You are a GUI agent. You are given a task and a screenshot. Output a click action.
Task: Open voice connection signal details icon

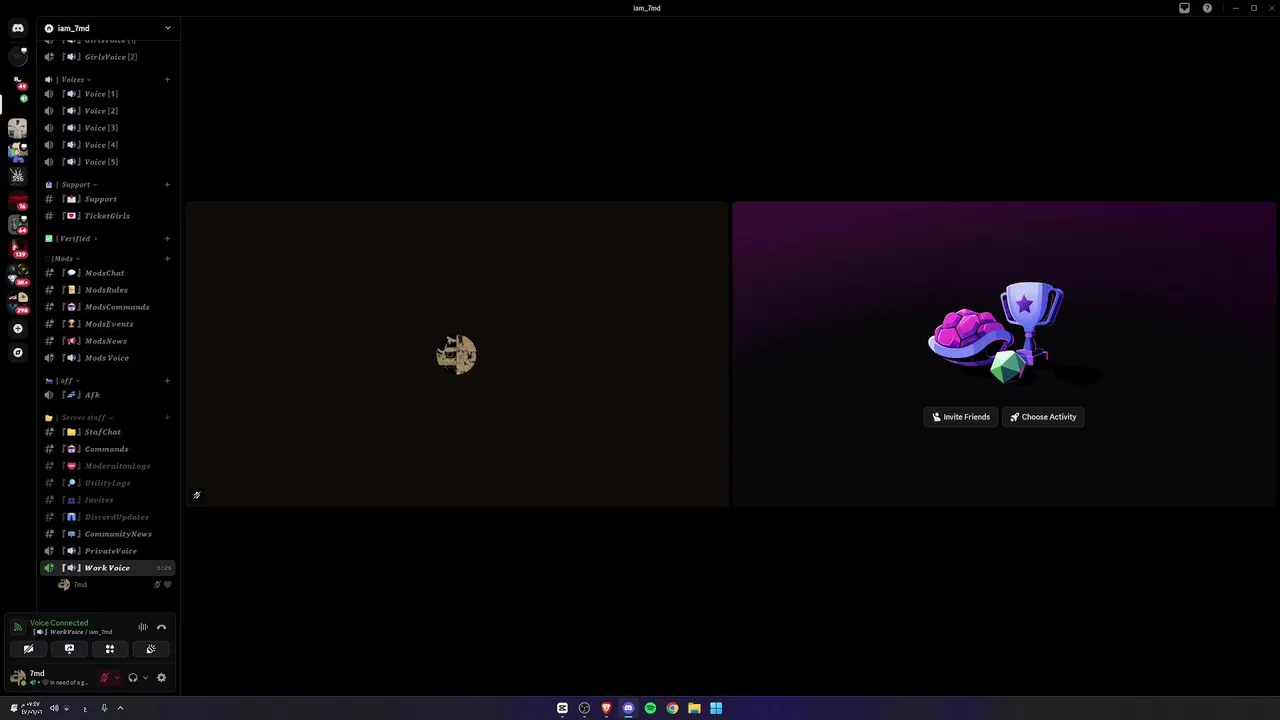[x=17, y=627]
